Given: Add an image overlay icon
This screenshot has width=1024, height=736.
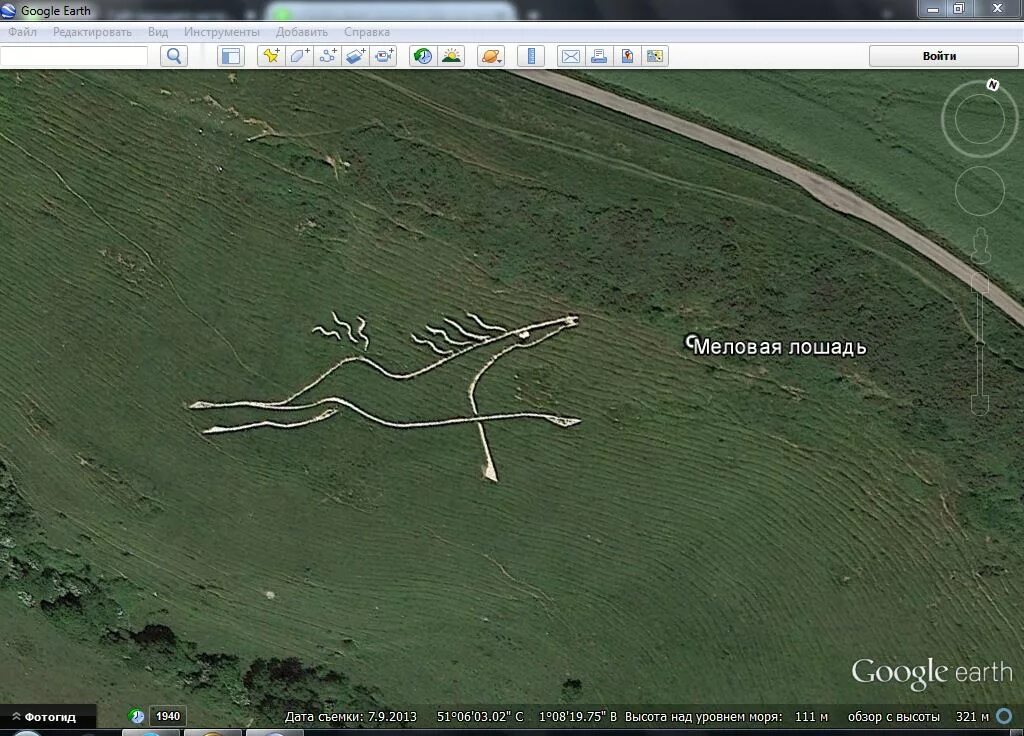Looking at the screenshot, I should 355,56.
